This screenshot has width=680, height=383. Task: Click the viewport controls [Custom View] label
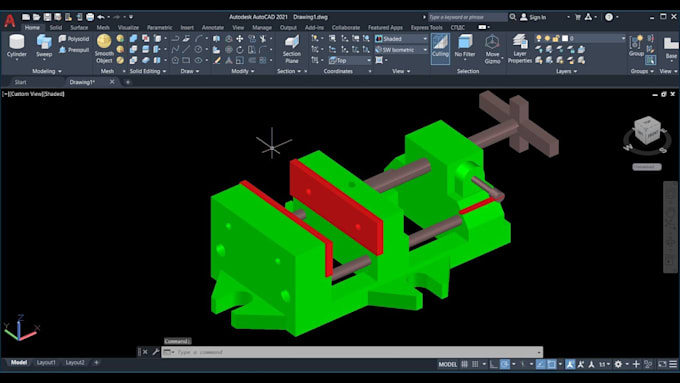[26, 94]
